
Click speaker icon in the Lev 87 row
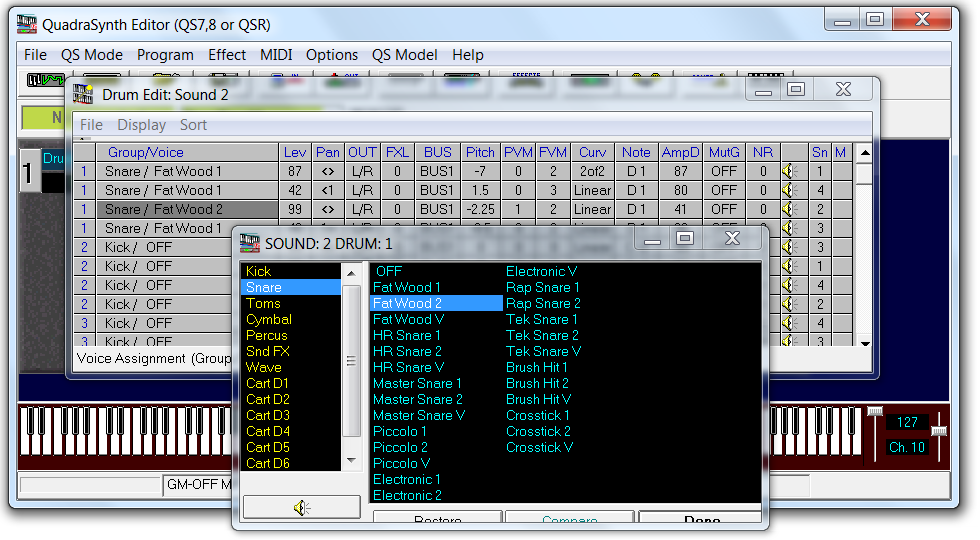point(790,172)
